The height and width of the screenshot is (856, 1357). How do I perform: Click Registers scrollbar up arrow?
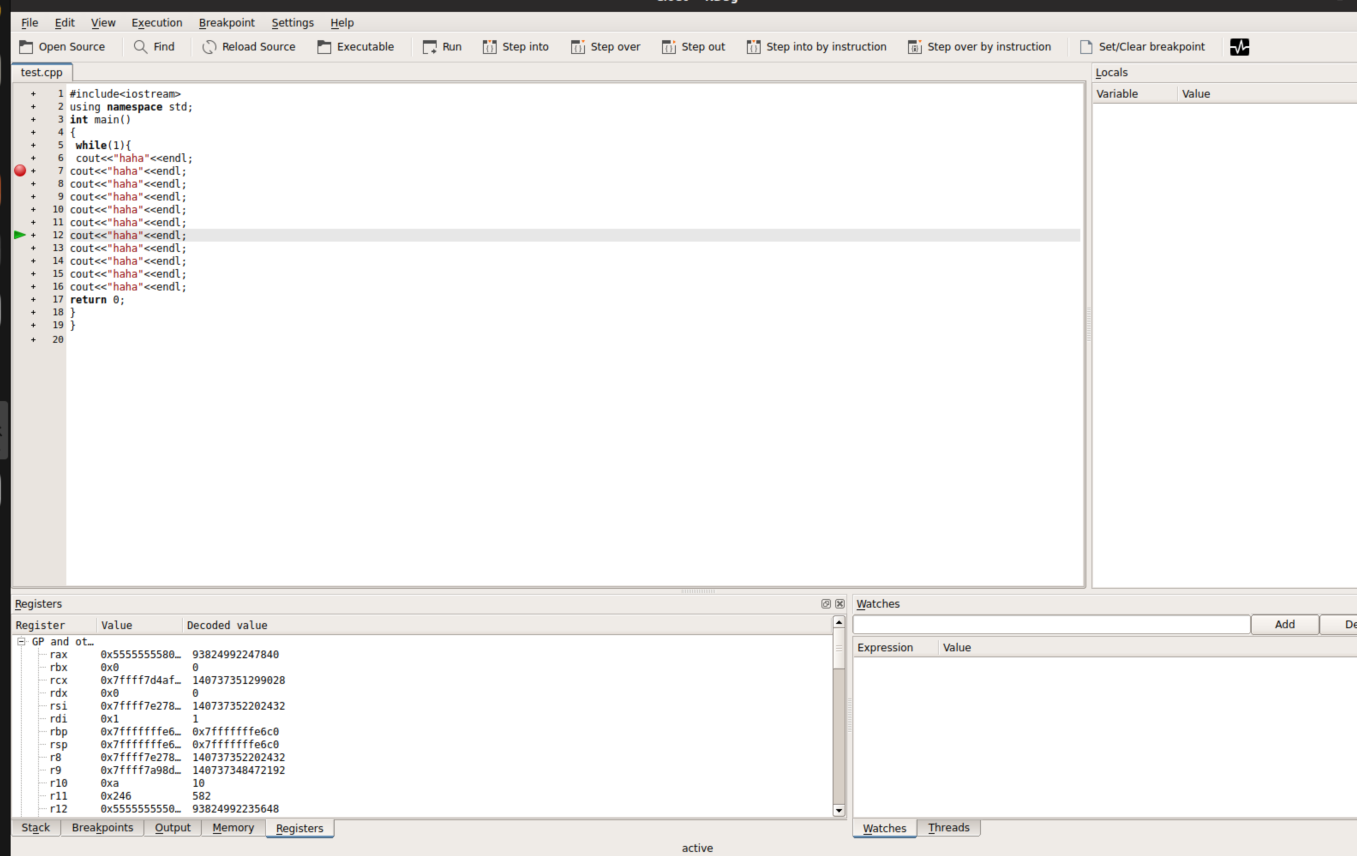click(x=839, y=622)
